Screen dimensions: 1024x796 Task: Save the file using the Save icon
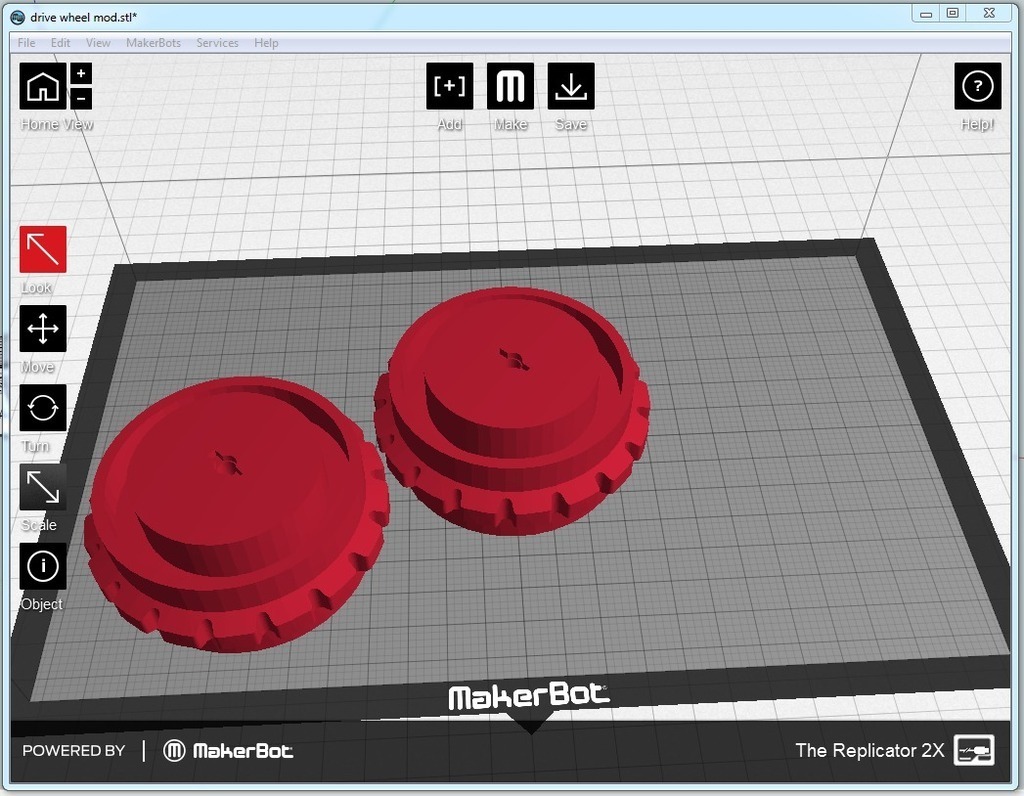[x=570, y=85]
